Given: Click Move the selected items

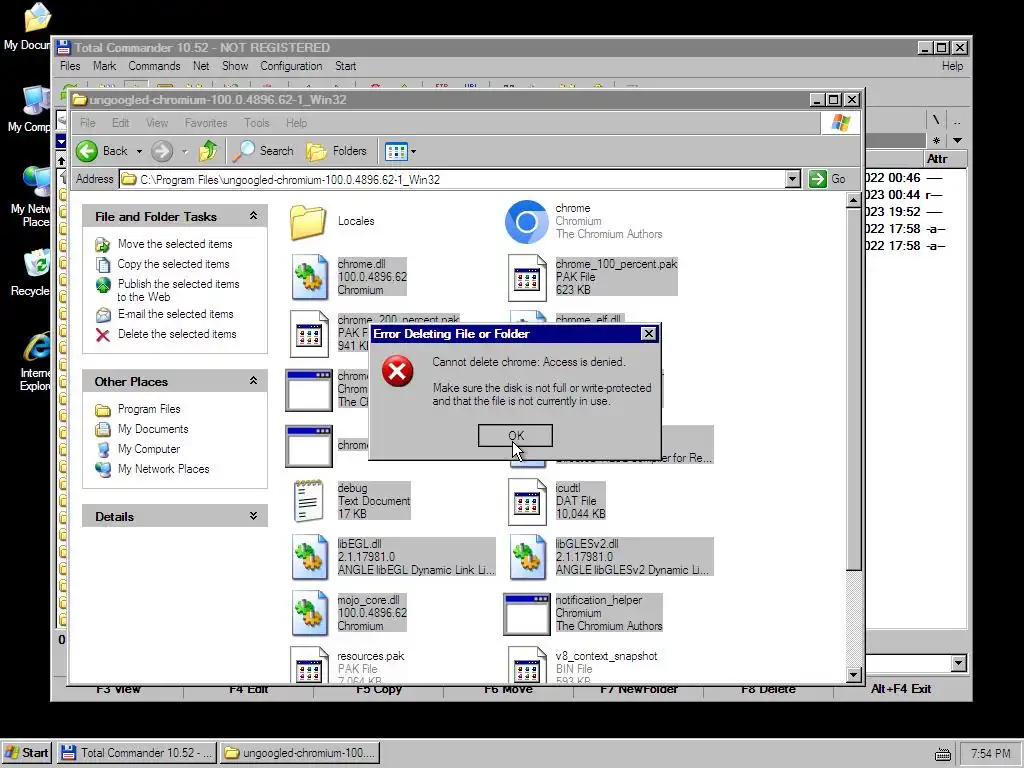Looking at the screenshot, I should pyautogui.click(x=175, y=244).
